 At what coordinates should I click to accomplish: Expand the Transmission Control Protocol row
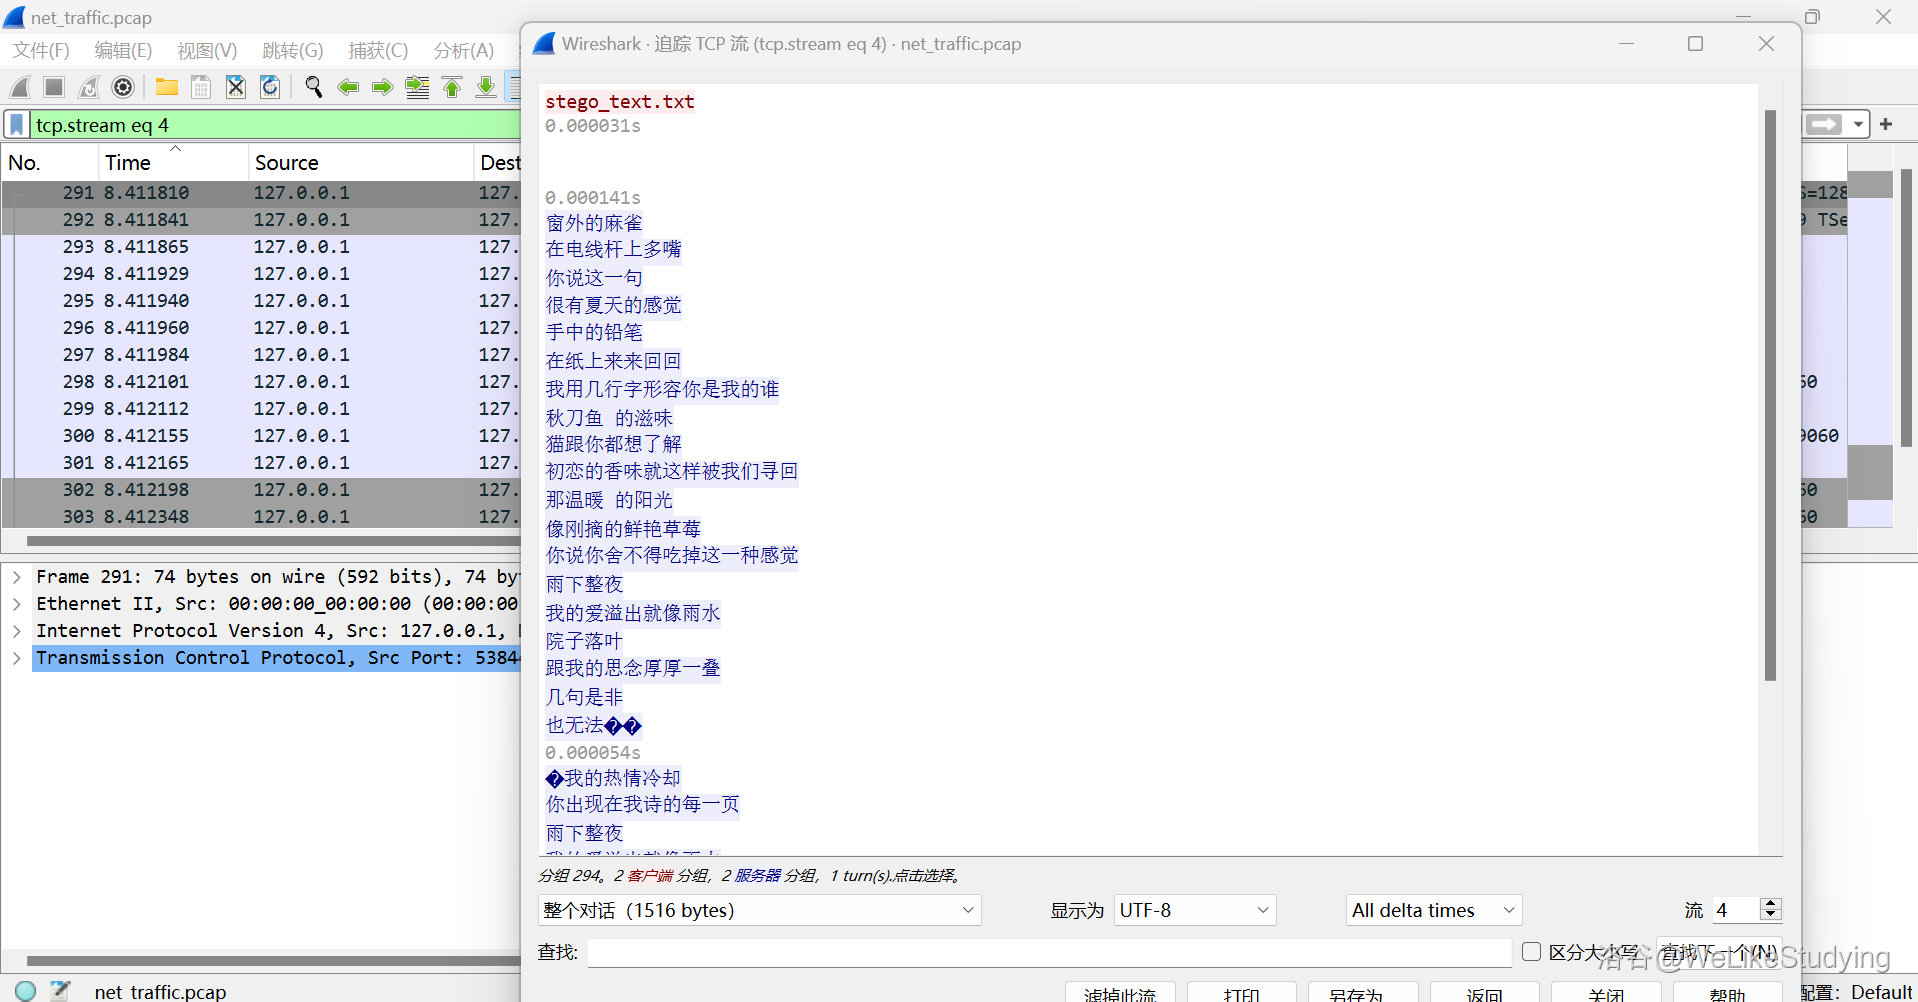17,658
